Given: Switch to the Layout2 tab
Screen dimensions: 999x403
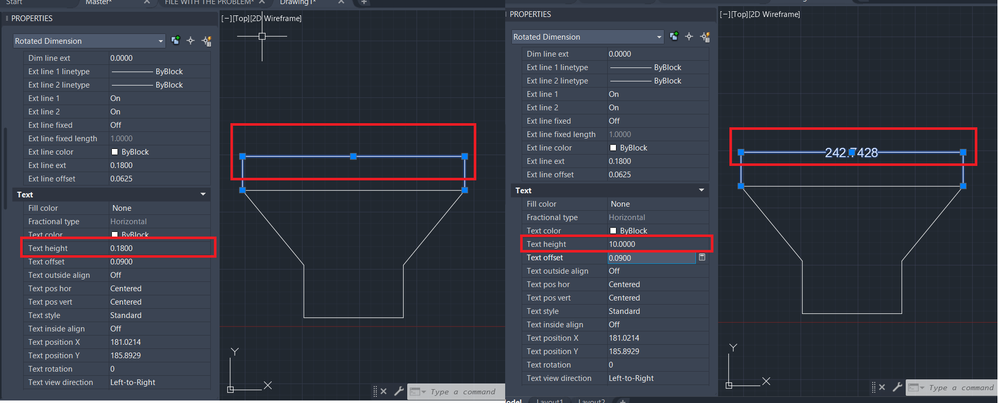Looking at the screenshot, I should 593,401.
